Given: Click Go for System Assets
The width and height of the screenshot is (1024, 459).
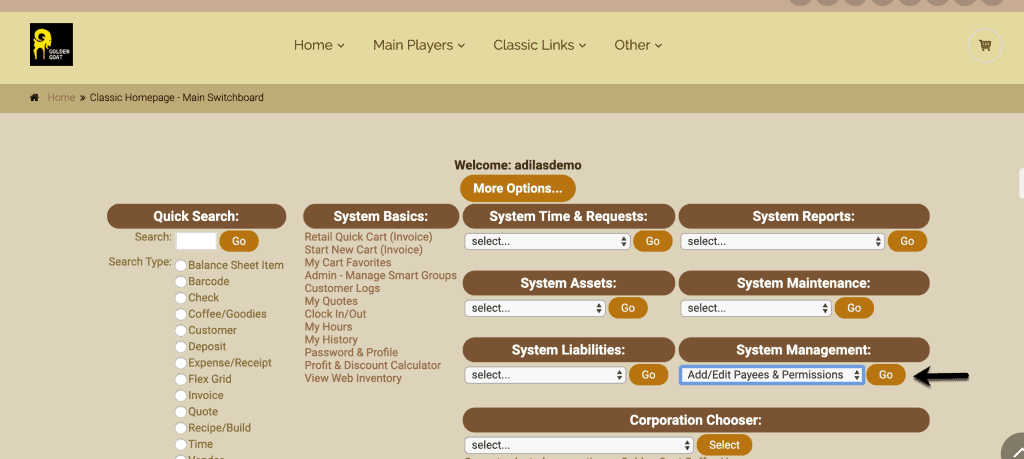Looking at the screenshot, I should [x=628, y=308].
